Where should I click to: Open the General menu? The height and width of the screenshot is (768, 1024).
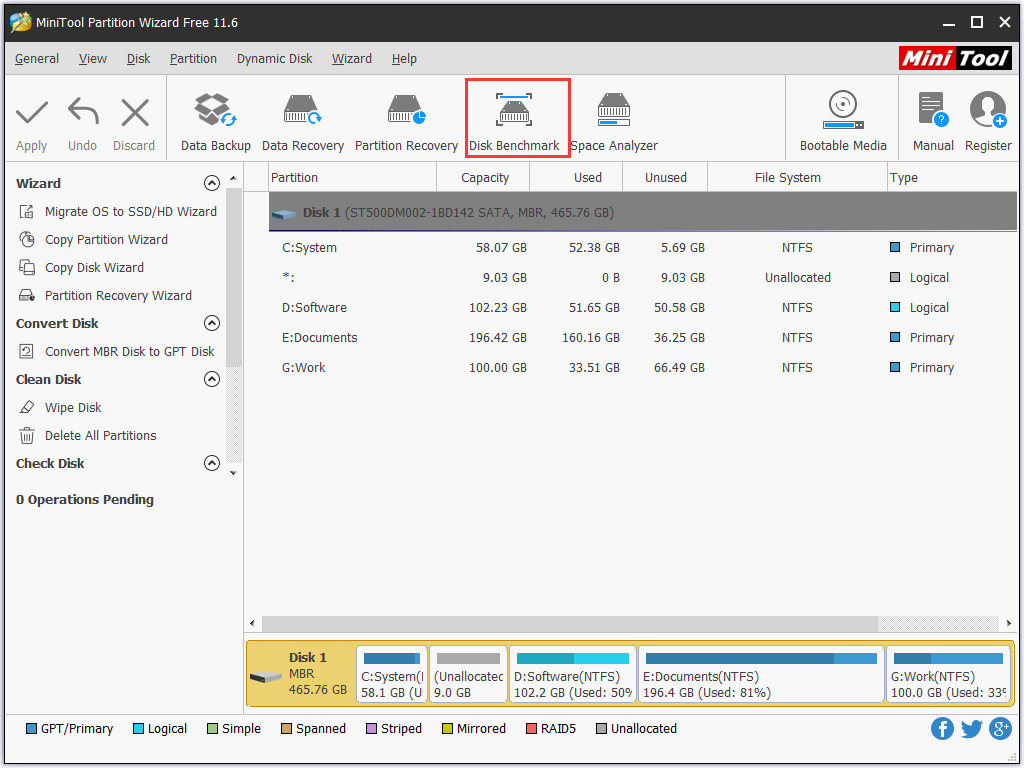click(37, 59)
